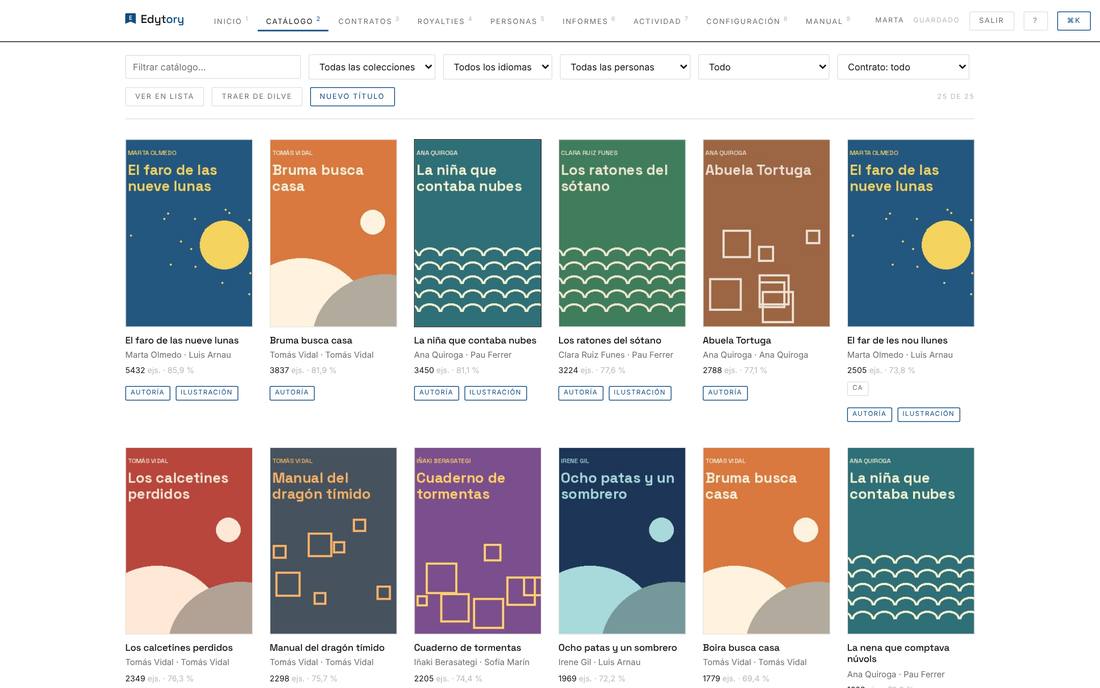Open the ⌘K command palette button
This screenshot has height=688, width=1100.
[x=1073, y=21]
